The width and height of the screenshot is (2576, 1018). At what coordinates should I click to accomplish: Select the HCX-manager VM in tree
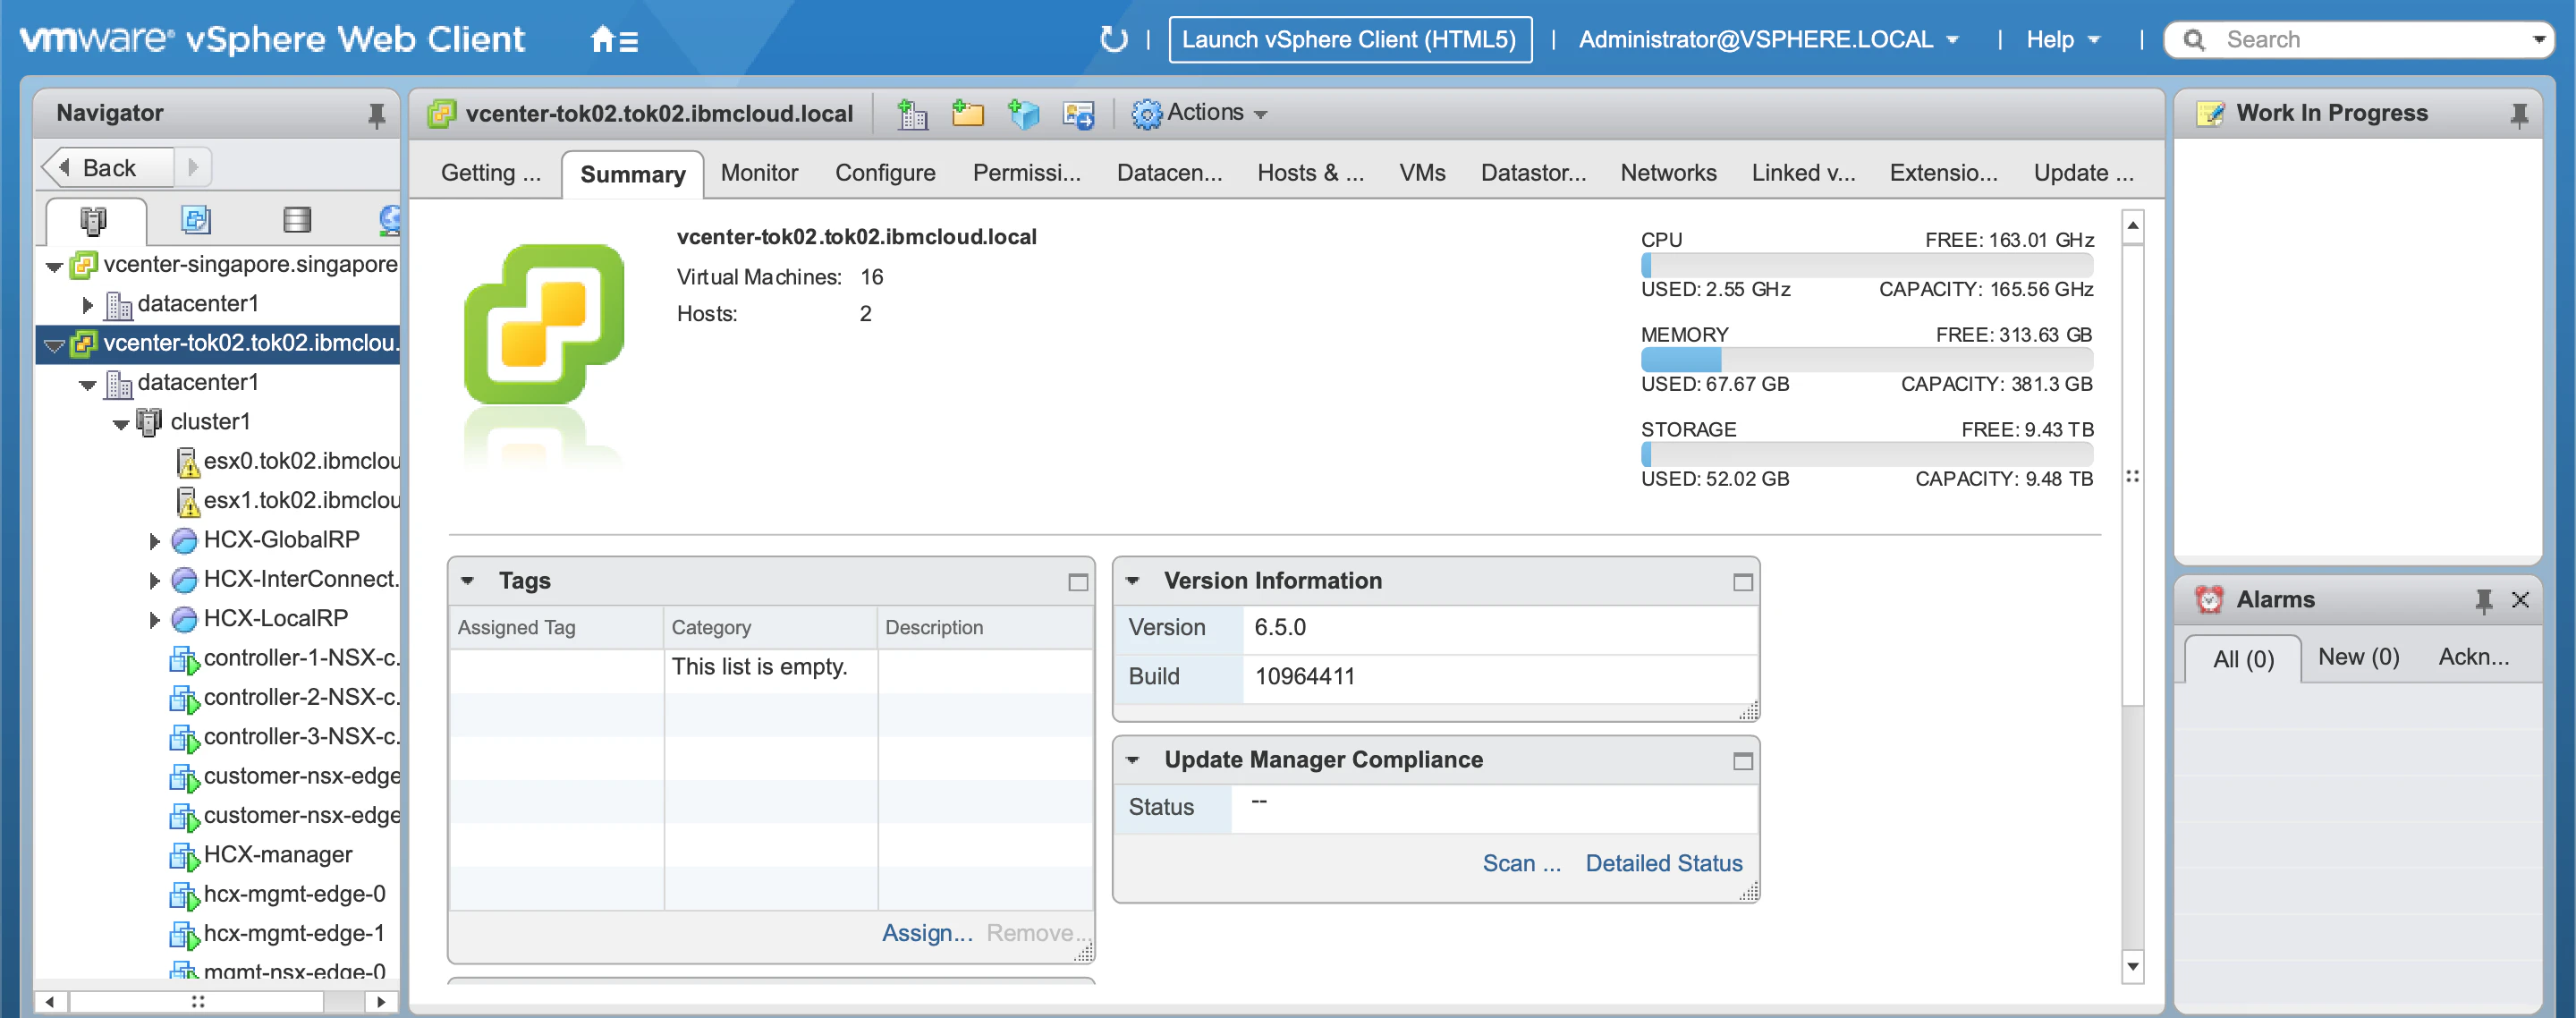[277, 855]
